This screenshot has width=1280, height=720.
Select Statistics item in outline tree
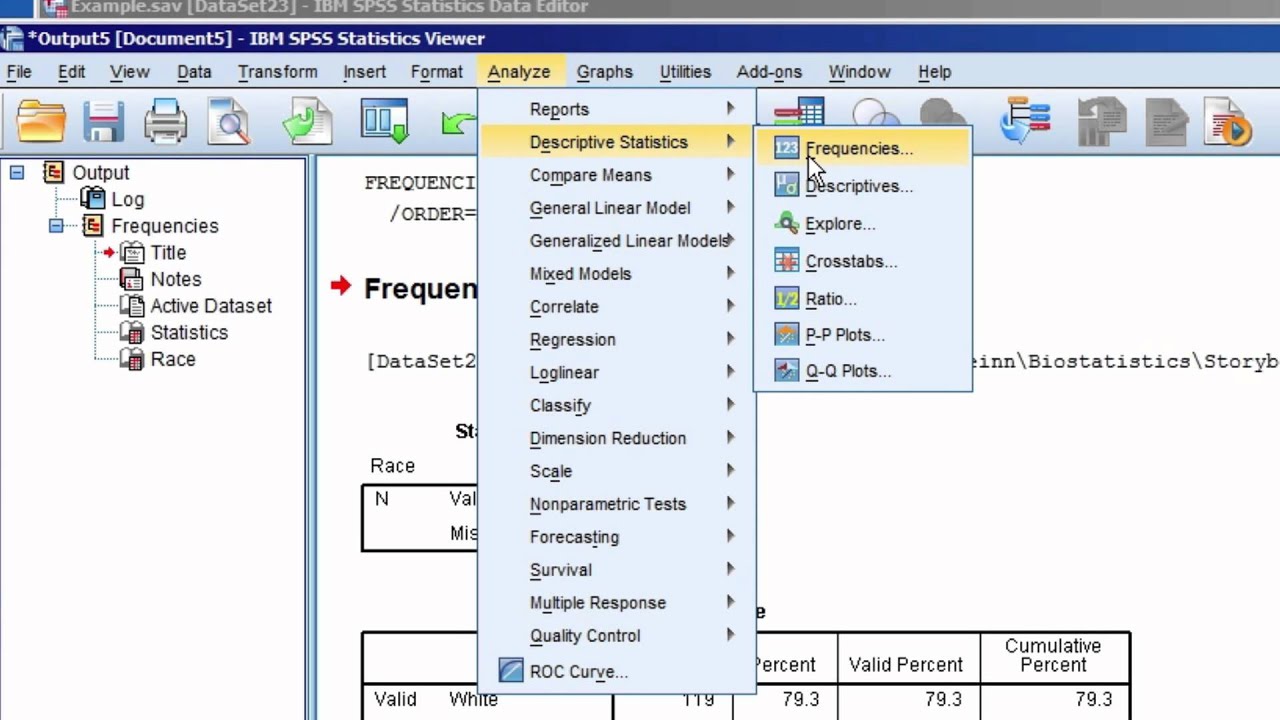pyautogui.click(x=189, y=332)
